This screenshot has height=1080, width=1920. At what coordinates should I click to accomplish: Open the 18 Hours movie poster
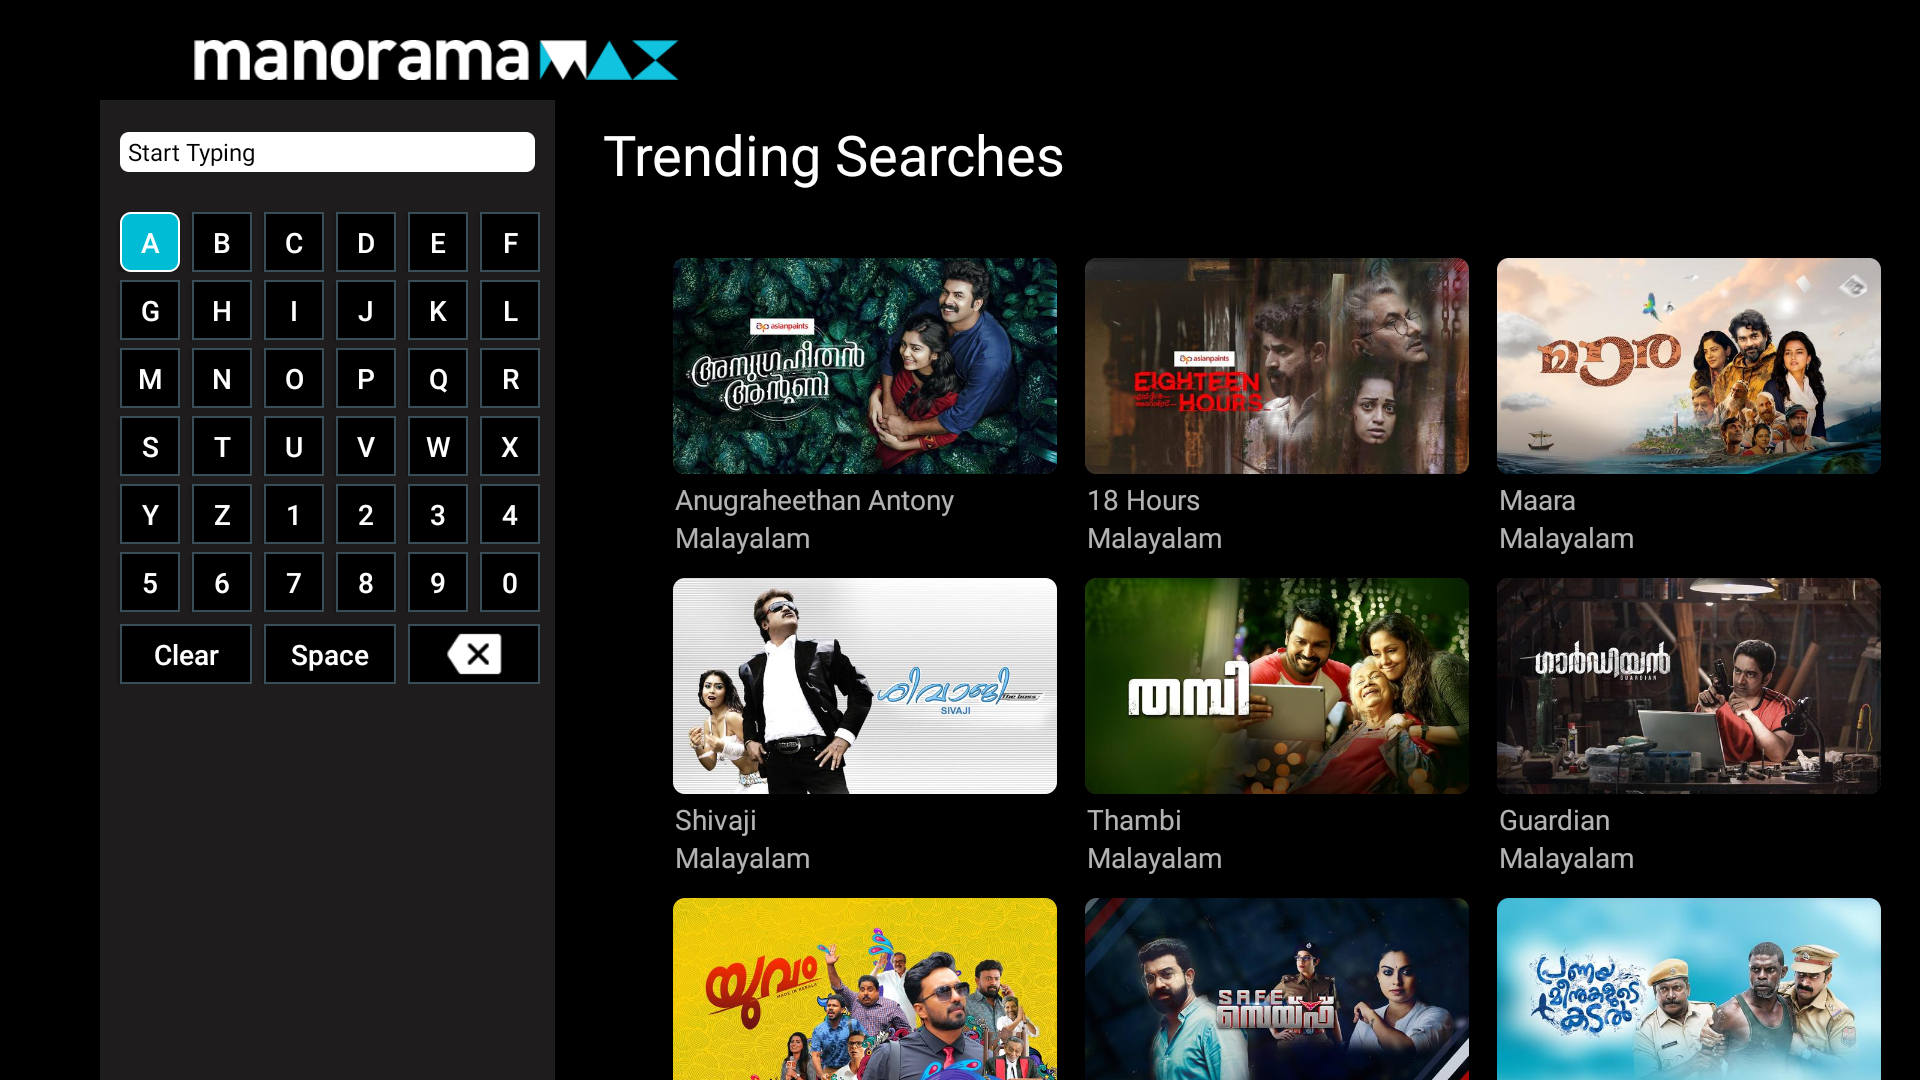coord(1277,366)
